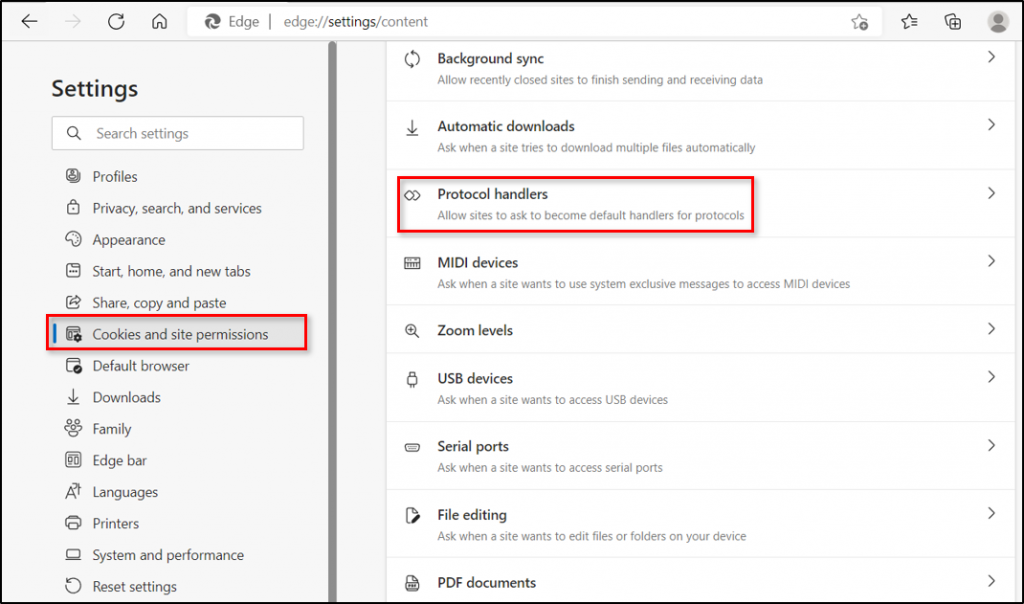Image resolution: width=1024 pixels, height=604 pixels.
Task: Expand the MIDI devices chevron
Action: click(x=991, y=261)
